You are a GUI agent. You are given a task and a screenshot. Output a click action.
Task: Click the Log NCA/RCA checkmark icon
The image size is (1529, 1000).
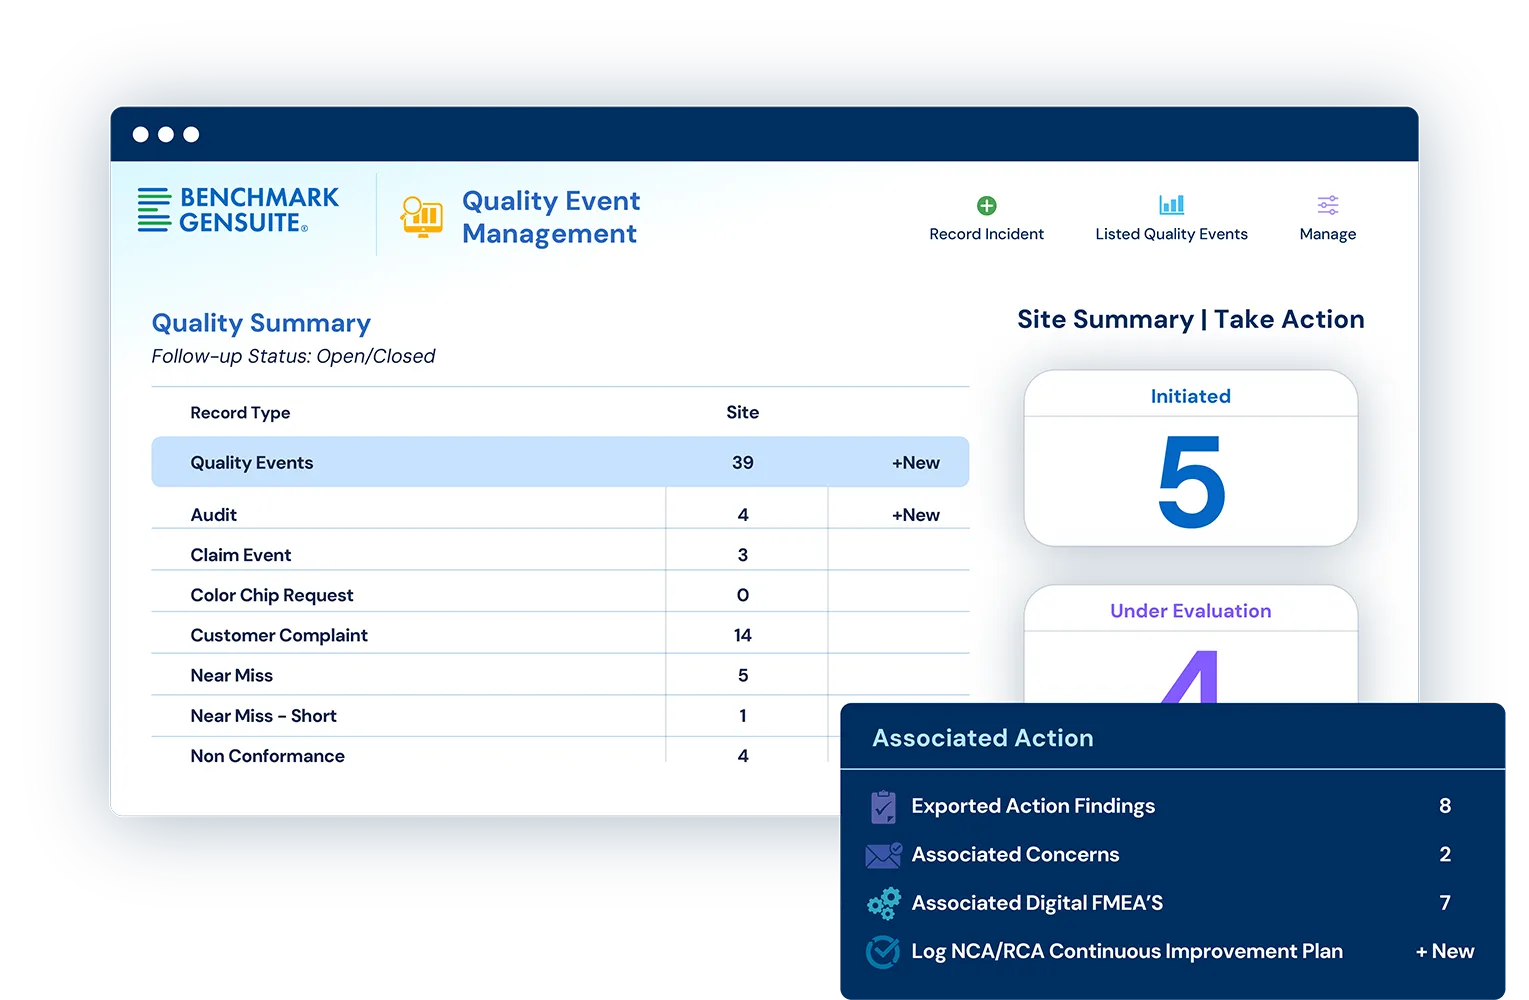click(883, 952)
